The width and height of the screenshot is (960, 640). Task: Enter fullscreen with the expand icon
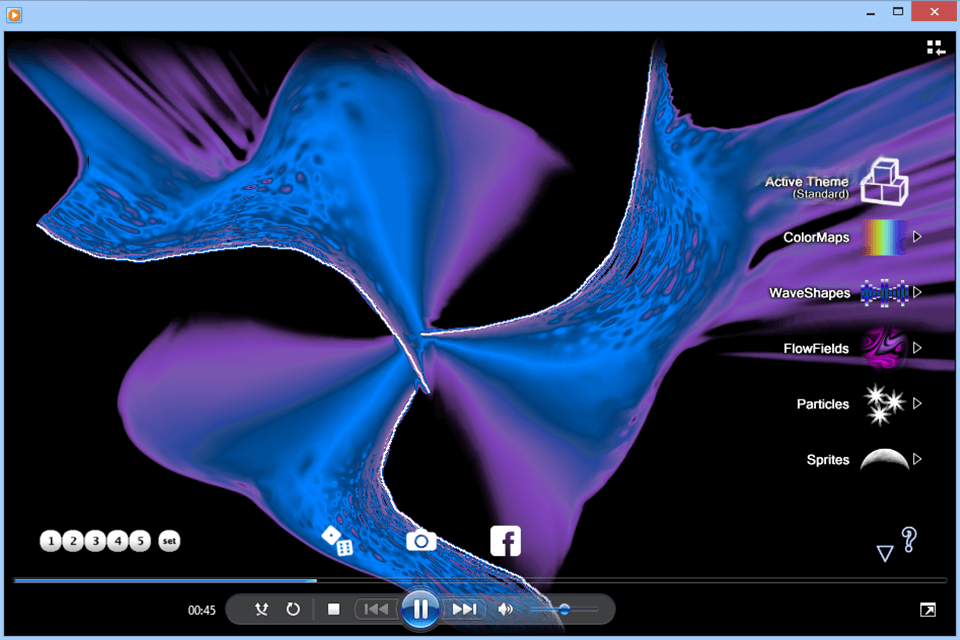click(x=928, y=608)
